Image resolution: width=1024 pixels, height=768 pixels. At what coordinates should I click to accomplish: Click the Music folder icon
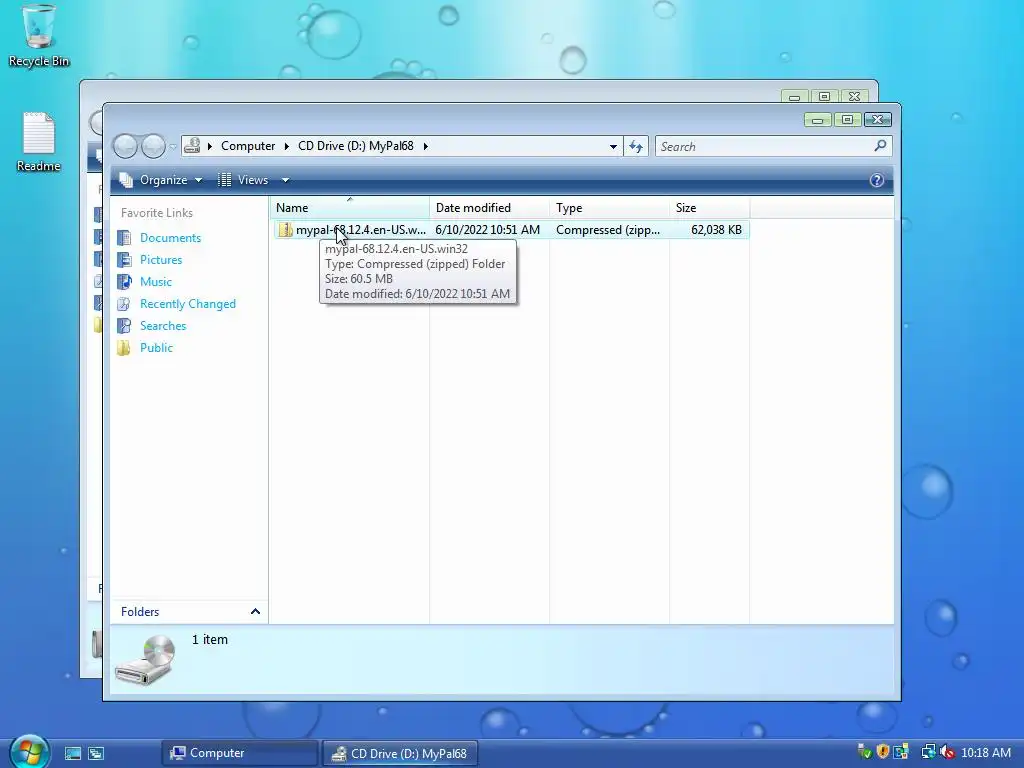pos(124,281)
